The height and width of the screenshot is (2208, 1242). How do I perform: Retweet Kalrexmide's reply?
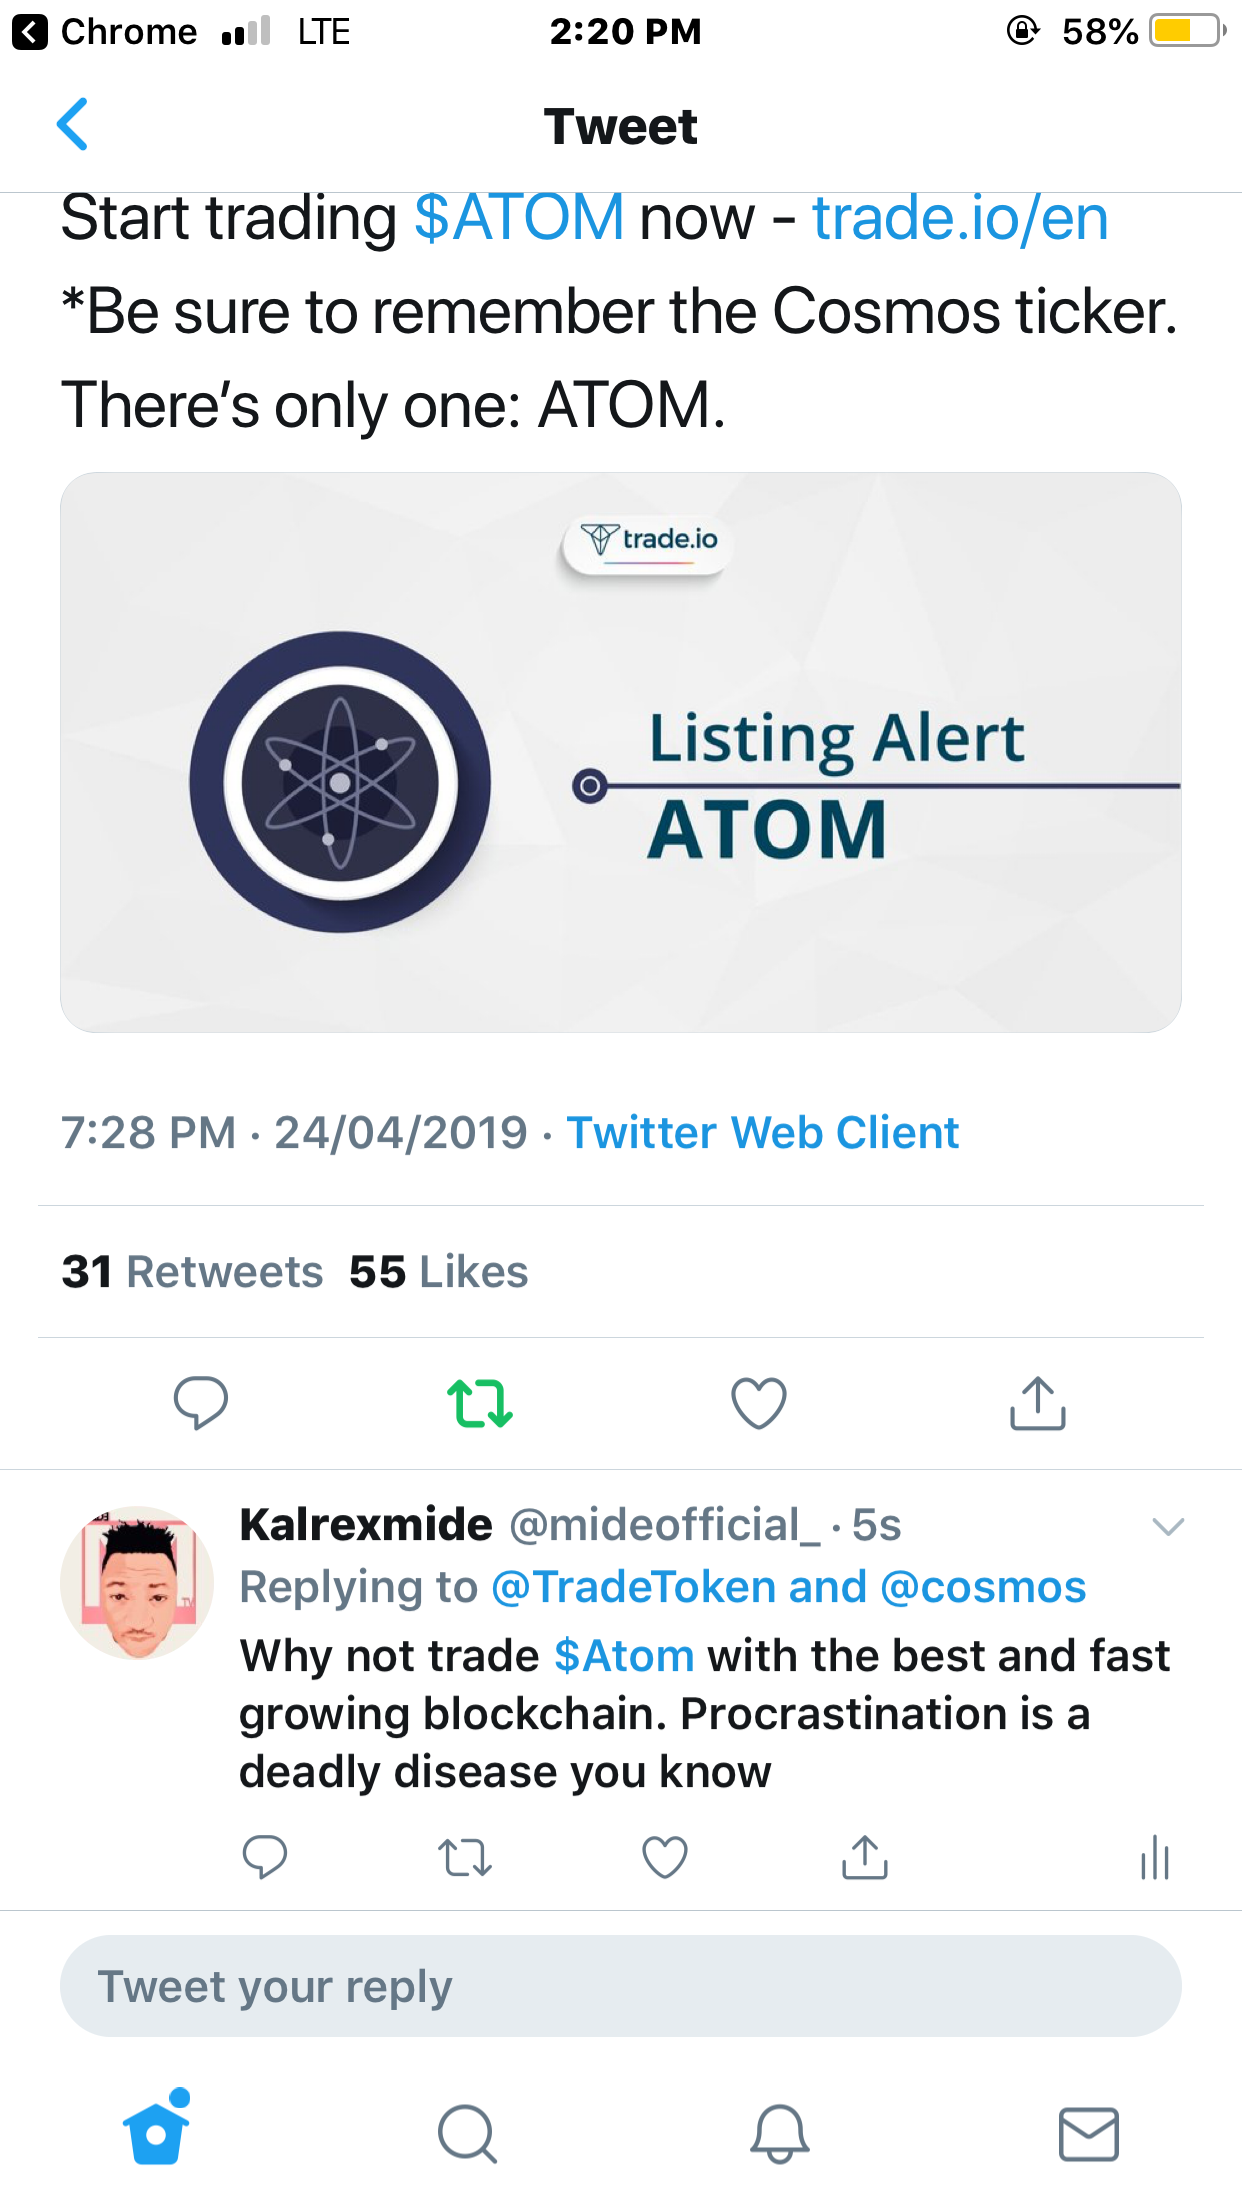[465, 1858]
